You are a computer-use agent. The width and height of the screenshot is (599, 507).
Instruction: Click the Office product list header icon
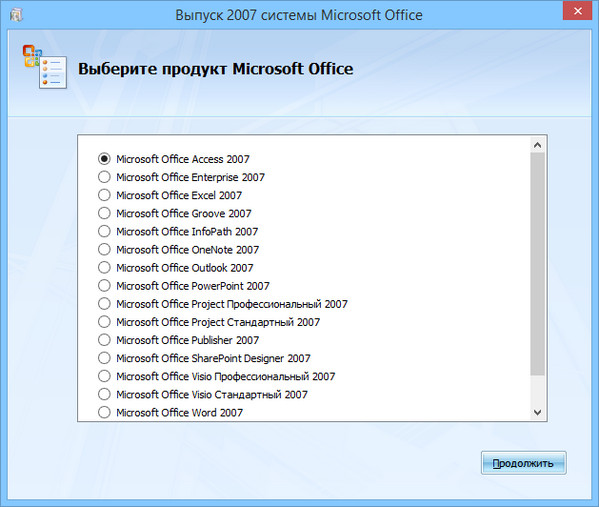click(44, 67)
